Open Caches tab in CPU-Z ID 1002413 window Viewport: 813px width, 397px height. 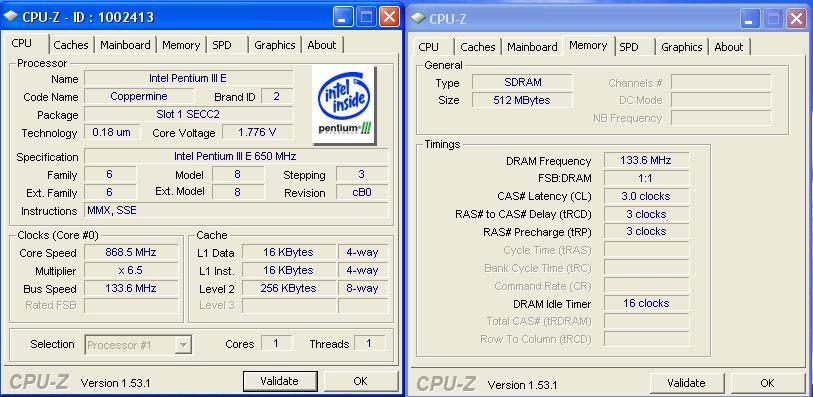[71, 45]
